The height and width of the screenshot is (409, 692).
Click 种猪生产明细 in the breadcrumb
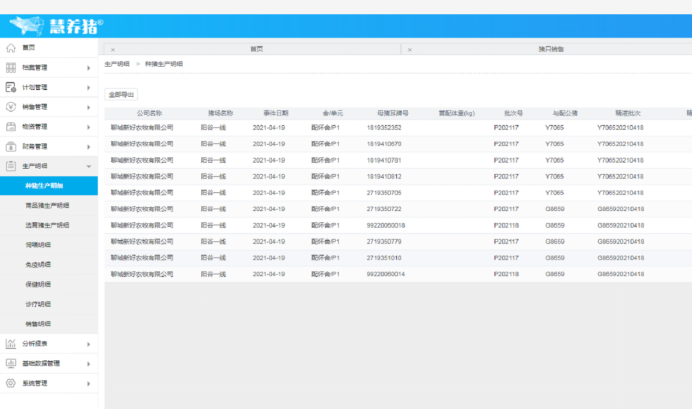click(x=164, y=64)
